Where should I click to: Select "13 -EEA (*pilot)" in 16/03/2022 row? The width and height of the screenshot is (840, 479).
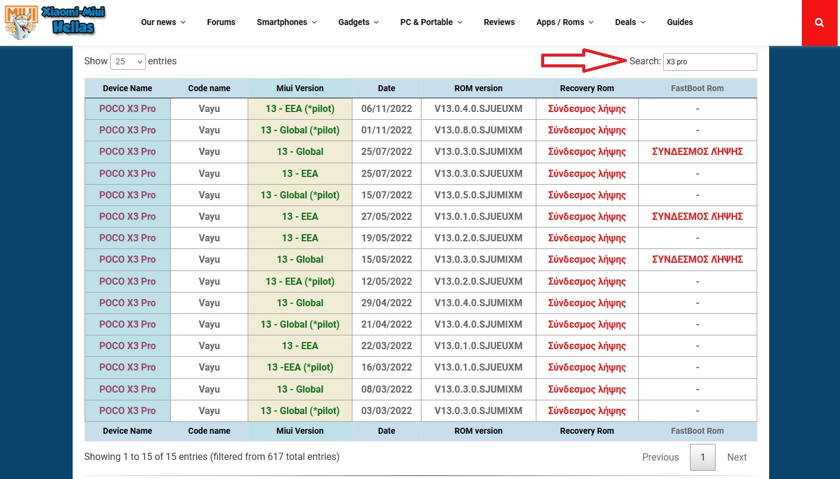(300, 367)
